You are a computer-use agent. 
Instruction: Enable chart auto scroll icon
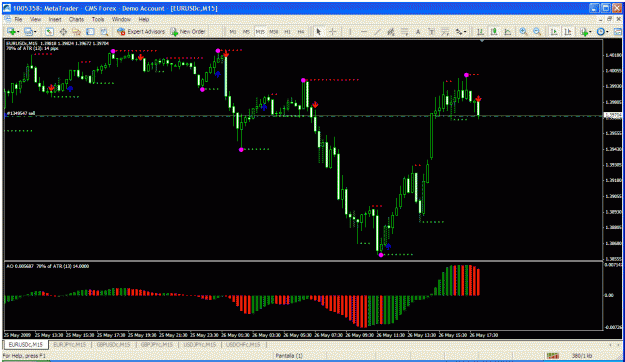(554, 31)
